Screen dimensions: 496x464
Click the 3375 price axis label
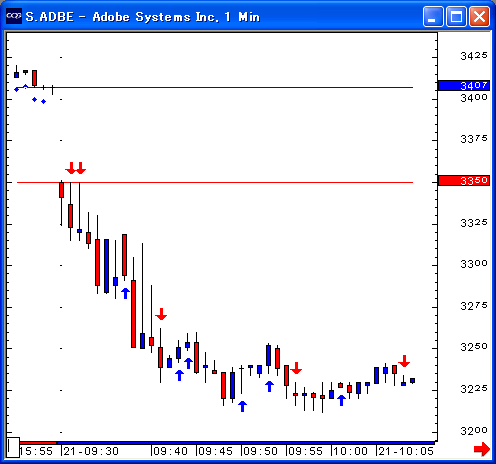[474, 139]
